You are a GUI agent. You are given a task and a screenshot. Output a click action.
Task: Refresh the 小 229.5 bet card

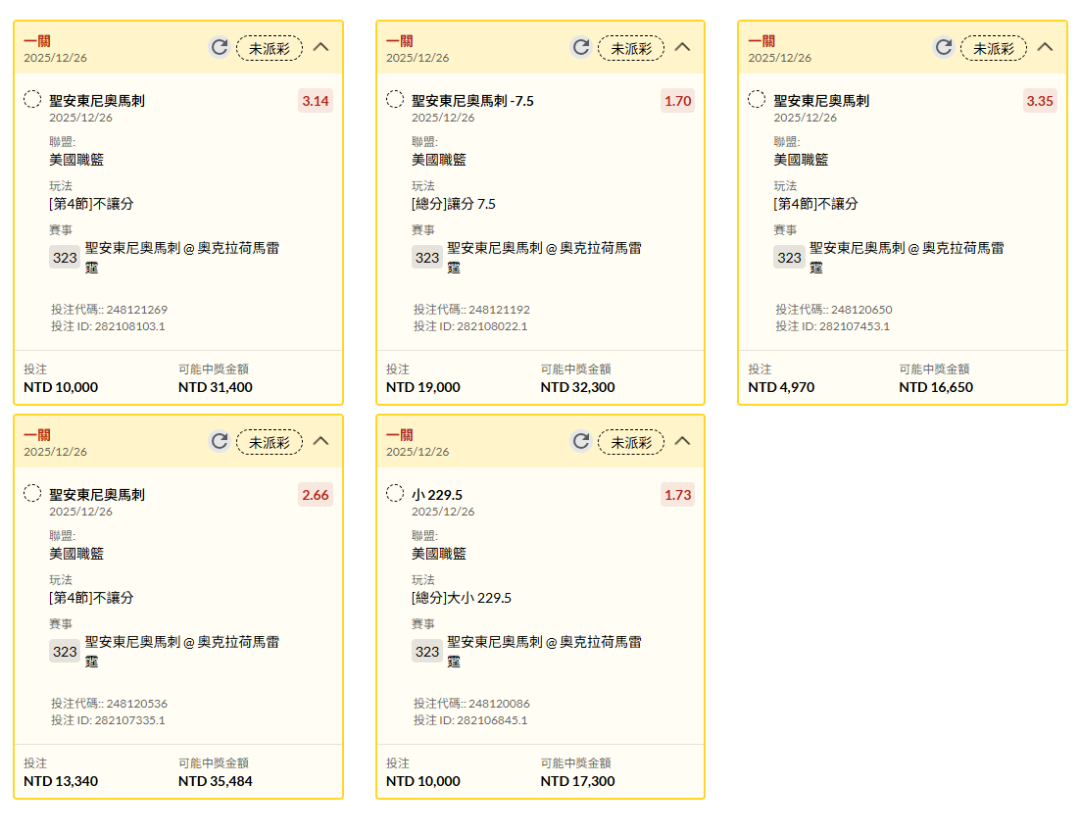tap(581, 441)
